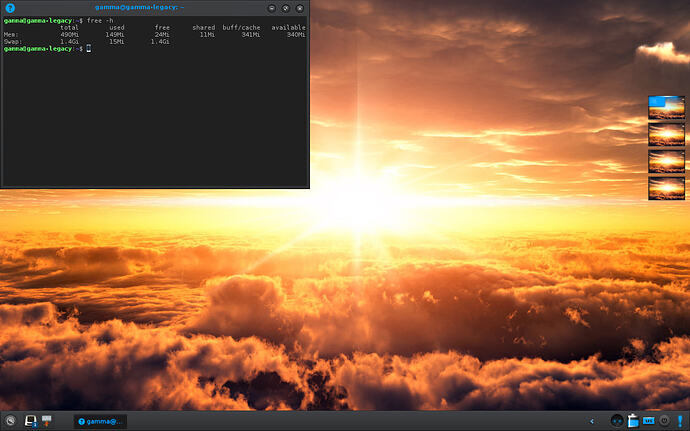Click the terminal title 'gamma@gamma-legacy: ~'

coord(139,7)
